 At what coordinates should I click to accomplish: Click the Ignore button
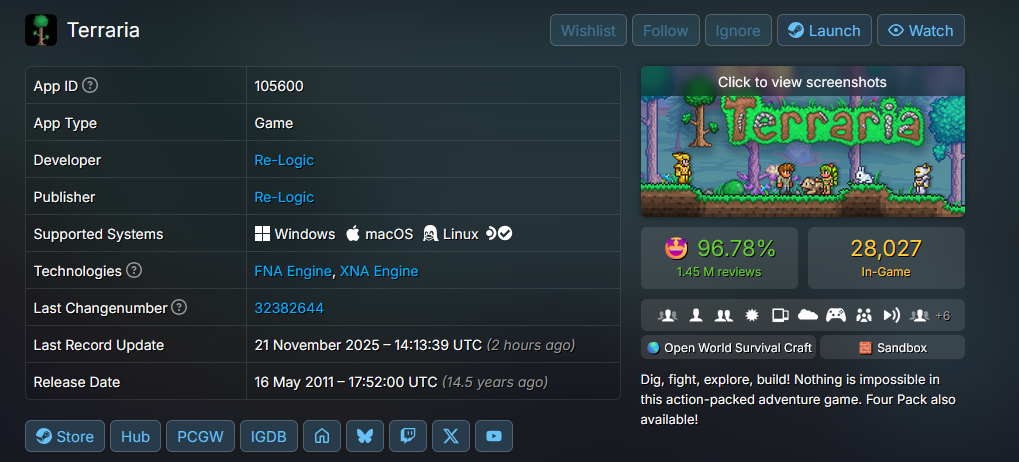click(738, 31)
